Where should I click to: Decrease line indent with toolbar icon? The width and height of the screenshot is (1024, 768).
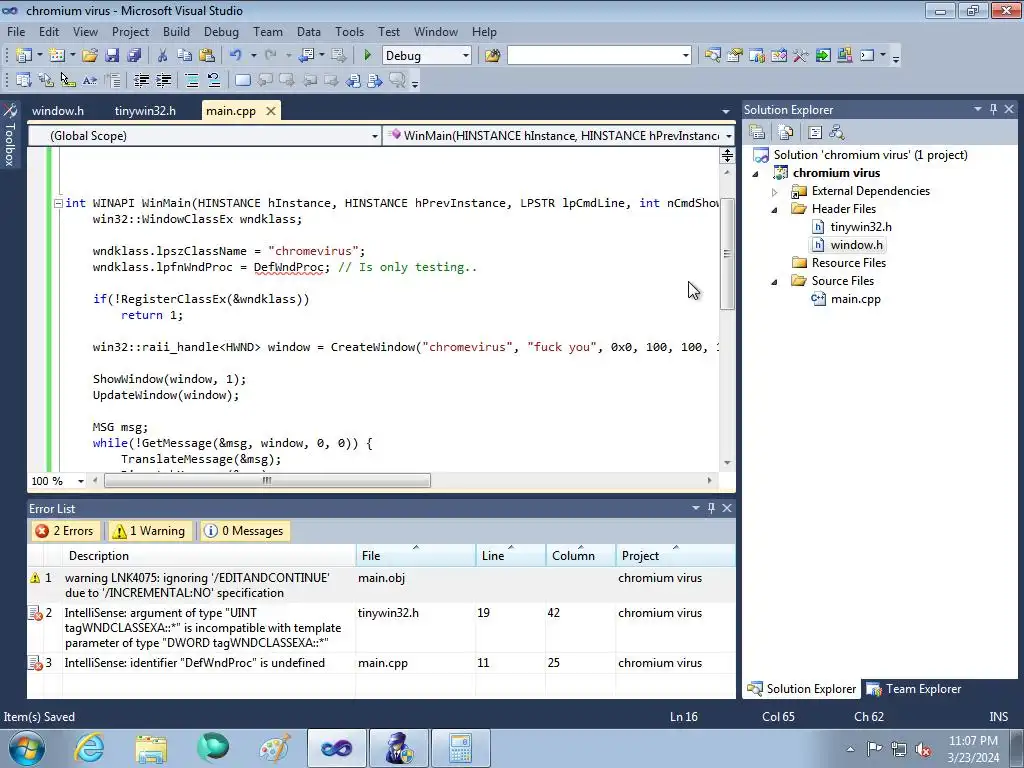(141, 80)
